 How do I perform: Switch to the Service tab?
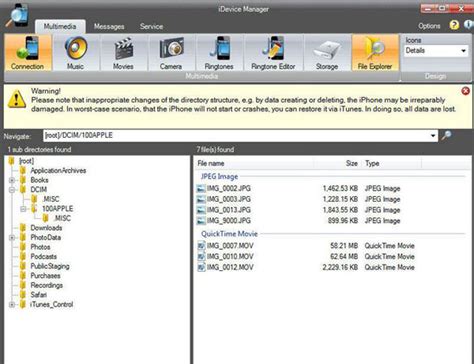(151, 26)
